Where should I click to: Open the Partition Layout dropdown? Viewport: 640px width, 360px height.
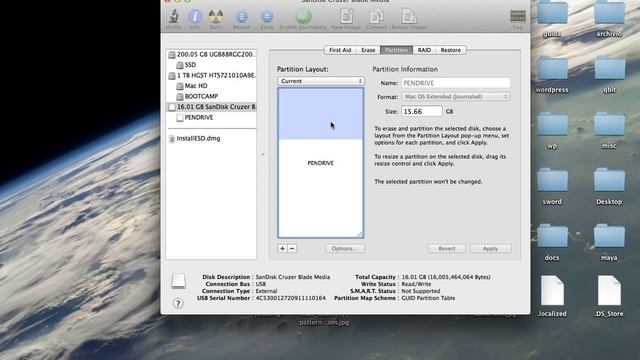321,81
